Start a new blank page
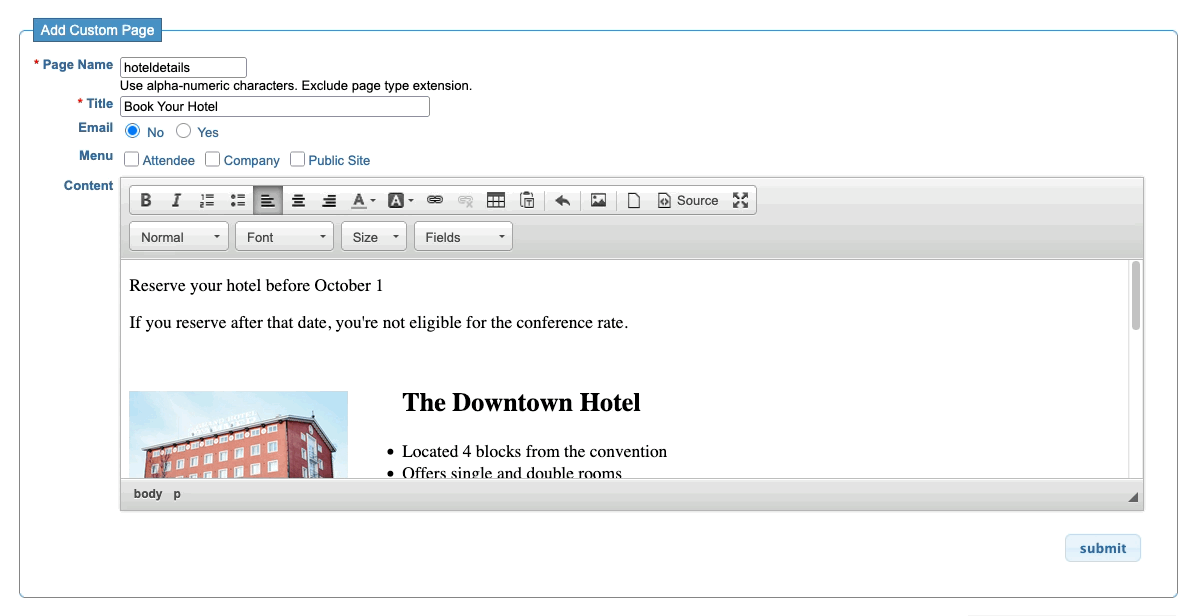The width and height of the screenshot is (1192, 616). 633,200
